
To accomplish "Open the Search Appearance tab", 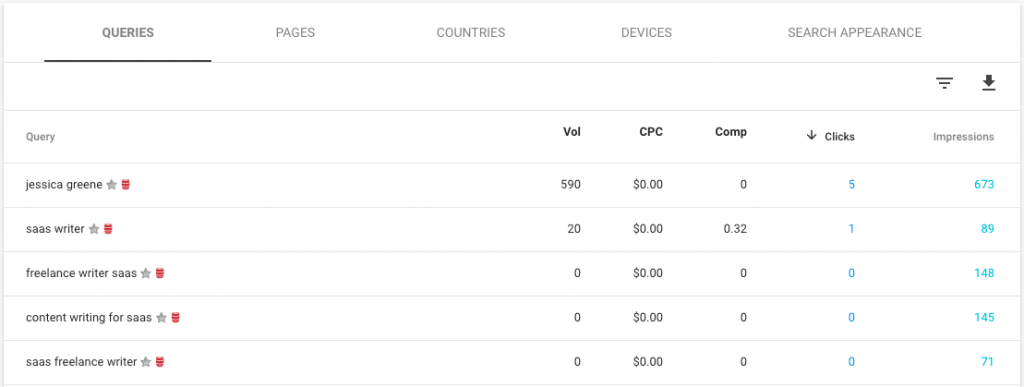I will tap(855, 33).
